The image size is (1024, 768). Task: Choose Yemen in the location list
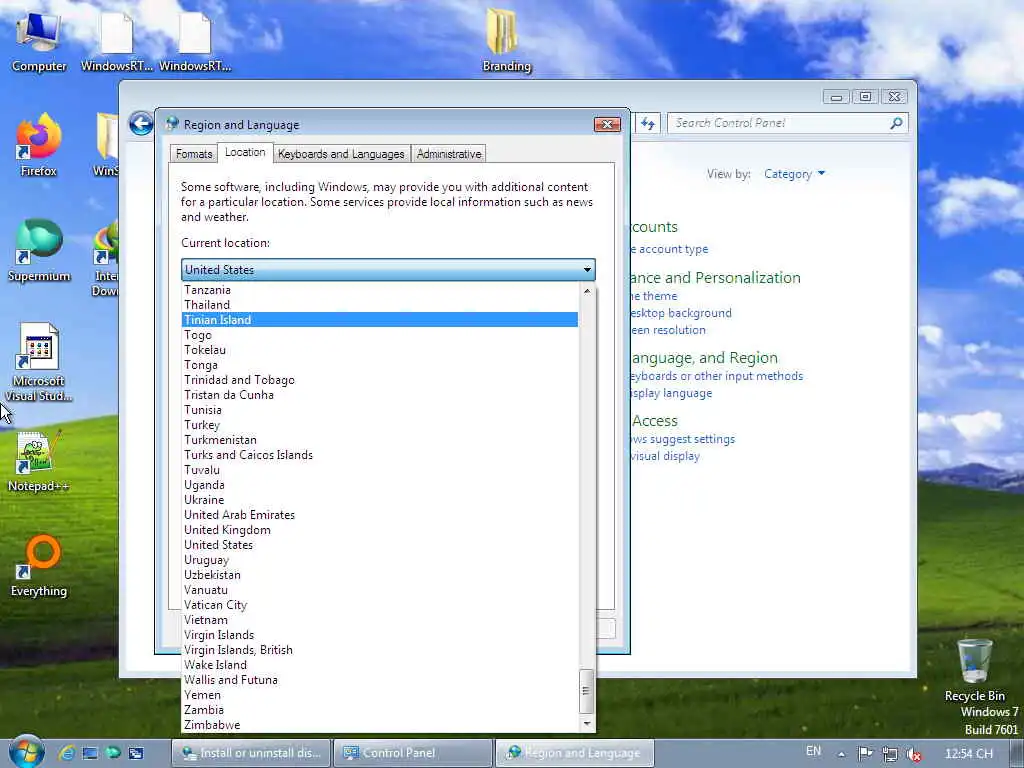click(379, 696)
